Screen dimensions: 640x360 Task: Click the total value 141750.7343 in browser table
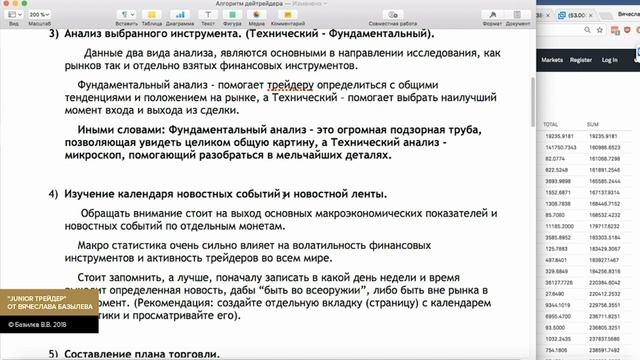point(561,147)
